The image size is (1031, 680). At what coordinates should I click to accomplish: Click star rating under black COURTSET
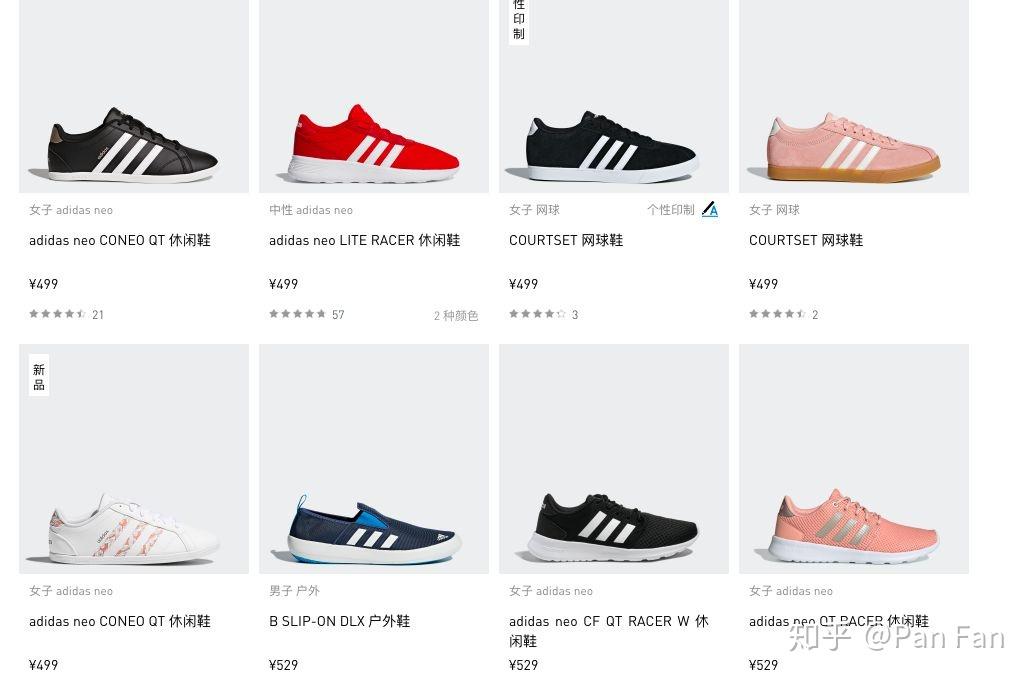537,314
